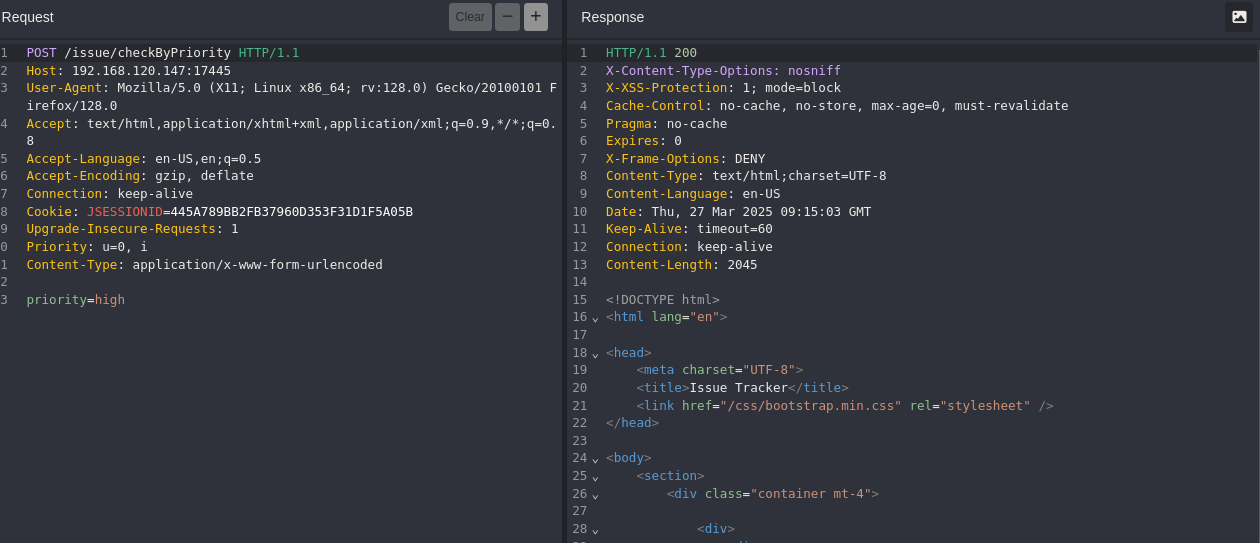Collapse the body tag on line 24

(x=595, y=459)
